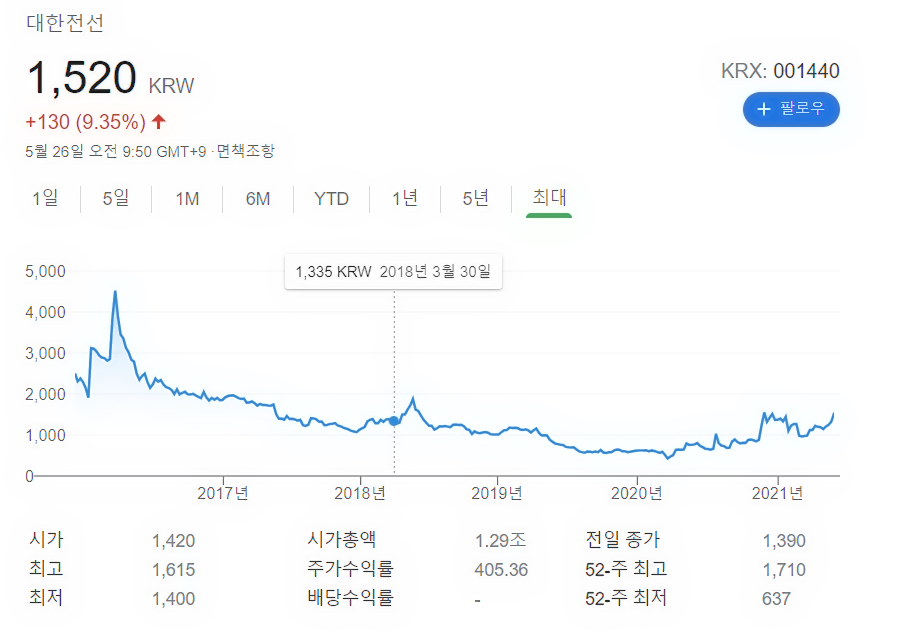Click the 5,000 y-axis label
Image resolution: width=909 pixels, height=637 pixels.
[x=45, y=271]
